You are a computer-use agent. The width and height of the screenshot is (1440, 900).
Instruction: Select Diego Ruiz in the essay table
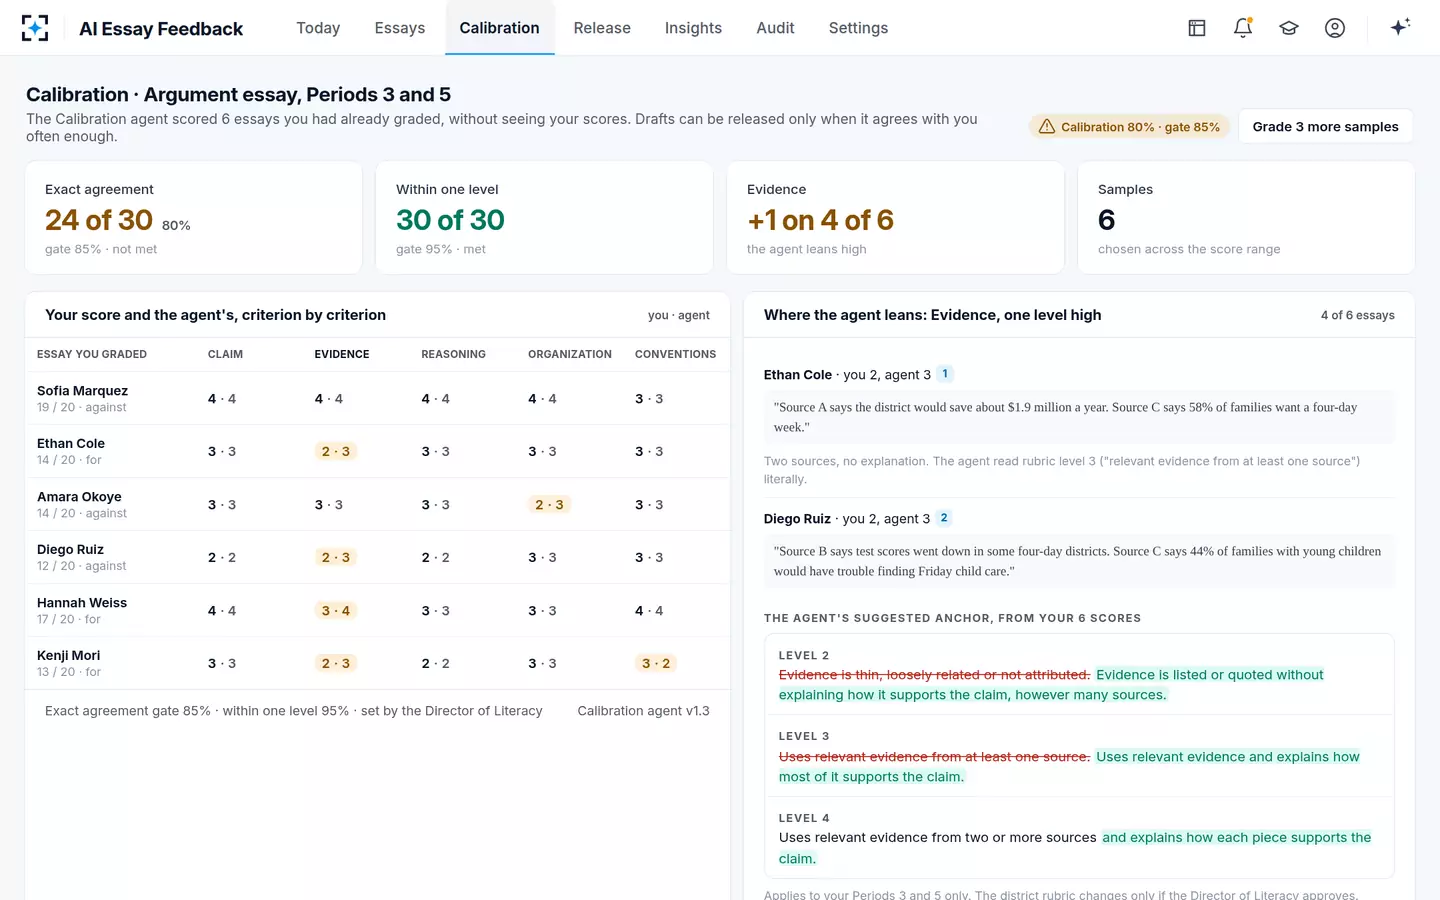(x=70, y=550)
